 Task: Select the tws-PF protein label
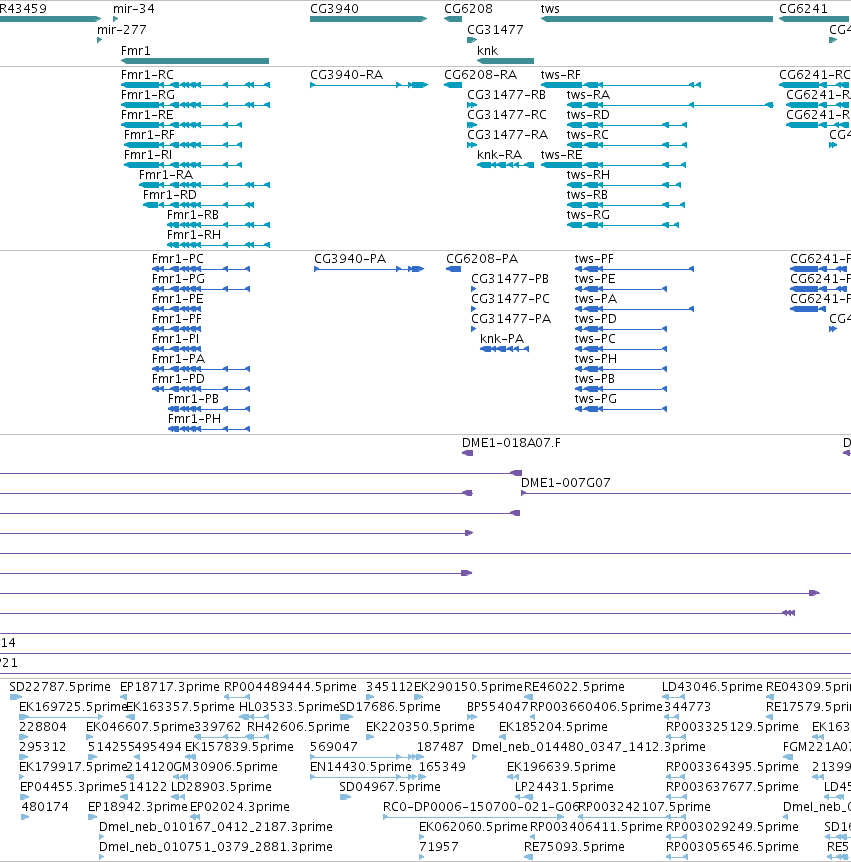tap(594, 259)
